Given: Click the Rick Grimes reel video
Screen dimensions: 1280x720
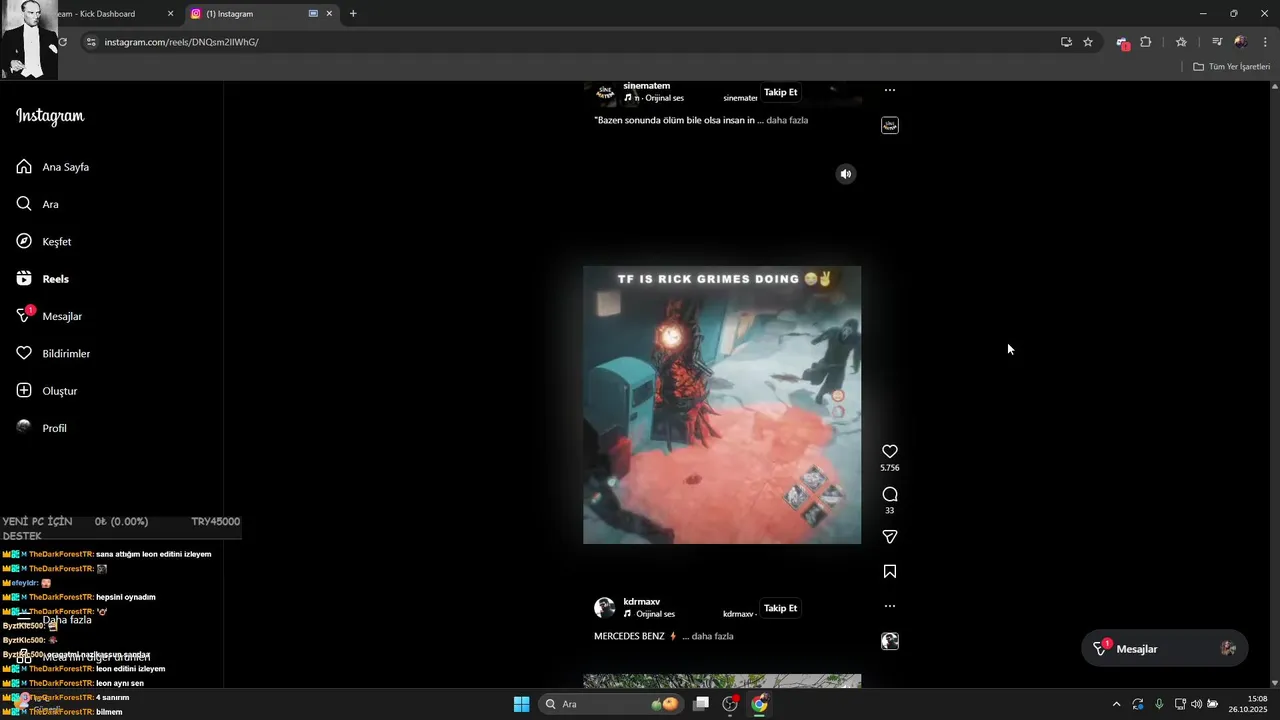Looking at the screenshot, I should pos(722,405).
